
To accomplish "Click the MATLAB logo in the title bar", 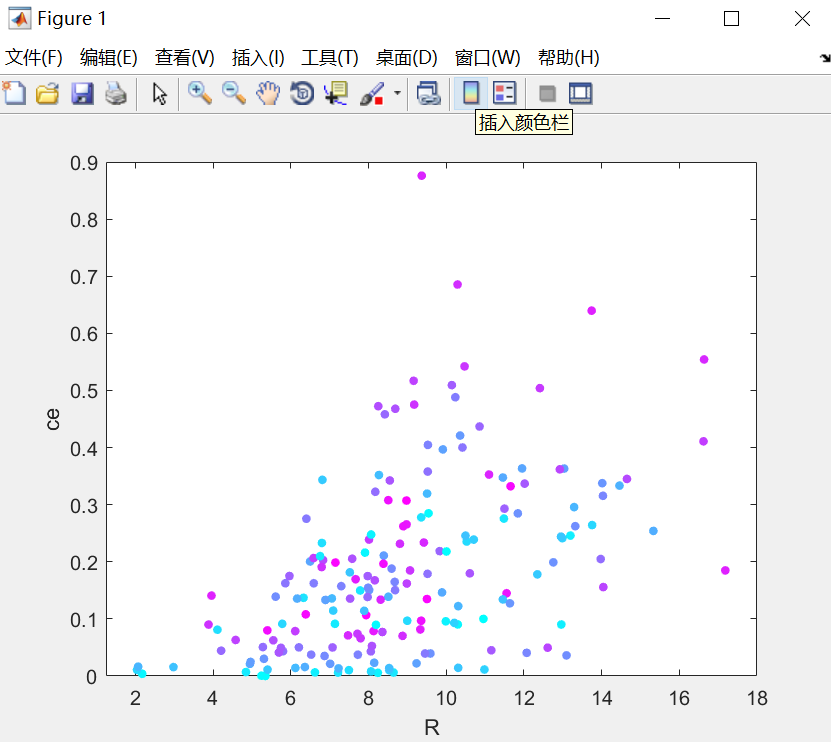I will point(20,19).
